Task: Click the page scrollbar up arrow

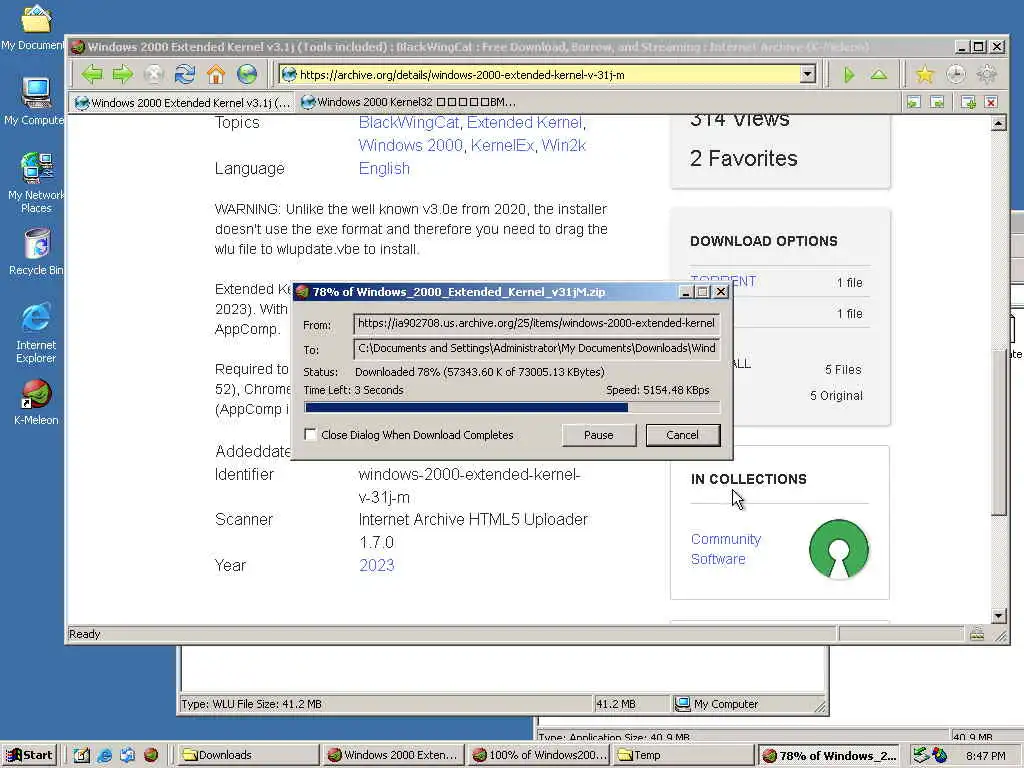Action: tap(999, 123)
